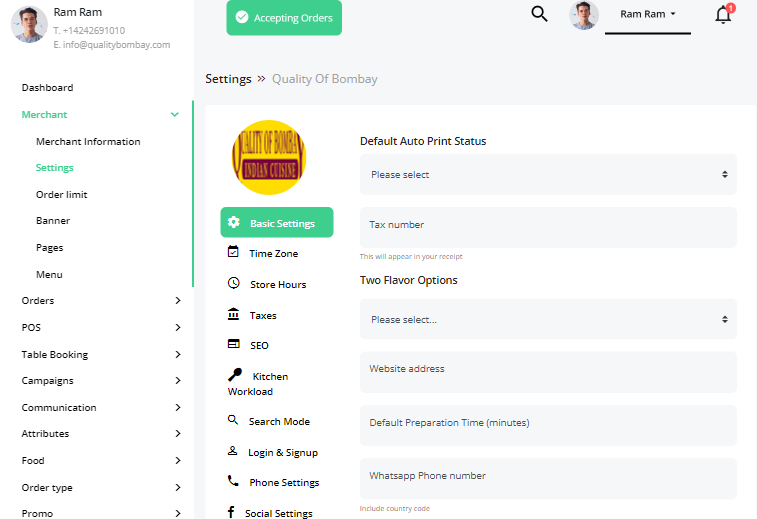The image size is (757, 519).
Task: Open the Default Auto Print Status dropdown
Action: (548, 174)
